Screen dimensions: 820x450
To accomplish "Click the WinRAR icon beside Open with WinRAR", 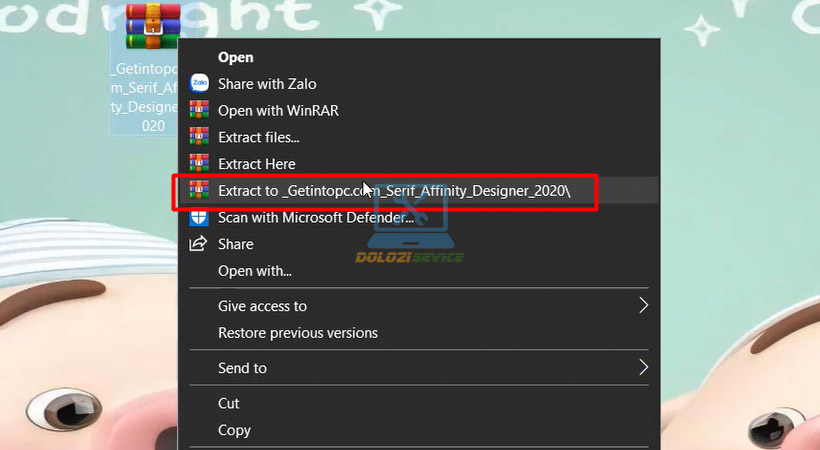I will (198, 111).
